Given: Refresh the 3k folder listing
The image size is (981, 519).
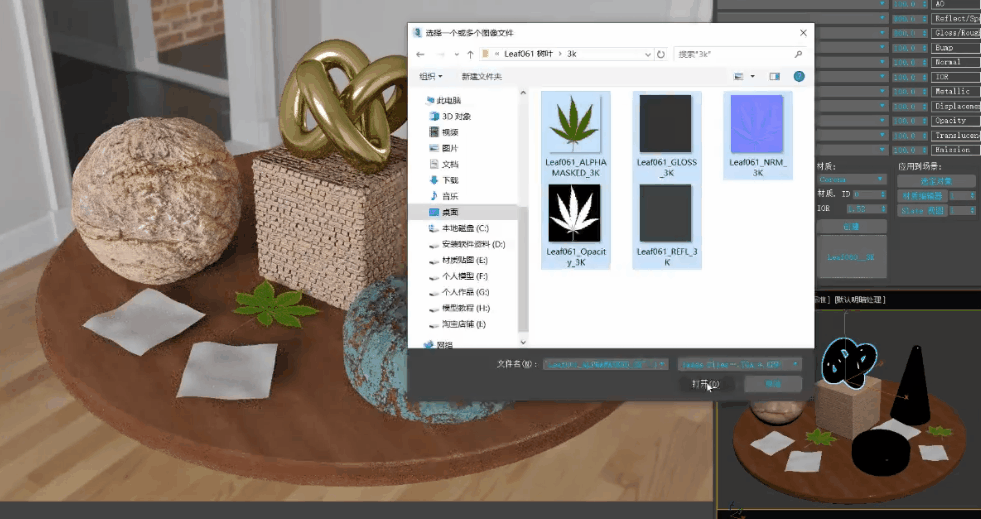Looking at the screenshot, I should coord(661,54).
